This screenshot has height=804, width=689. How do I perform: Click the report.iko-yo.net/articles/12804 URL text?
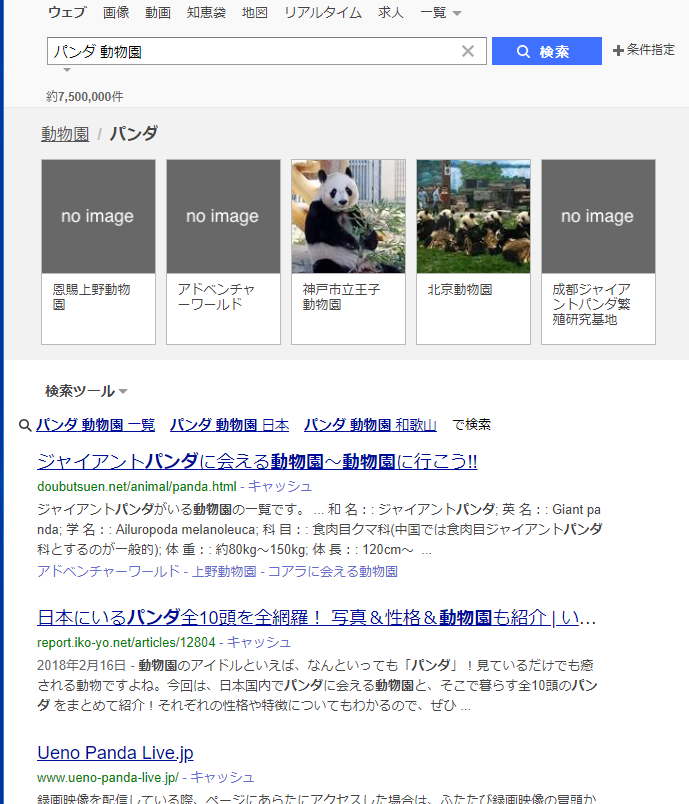pyautogui.click(x=126, y=642)
